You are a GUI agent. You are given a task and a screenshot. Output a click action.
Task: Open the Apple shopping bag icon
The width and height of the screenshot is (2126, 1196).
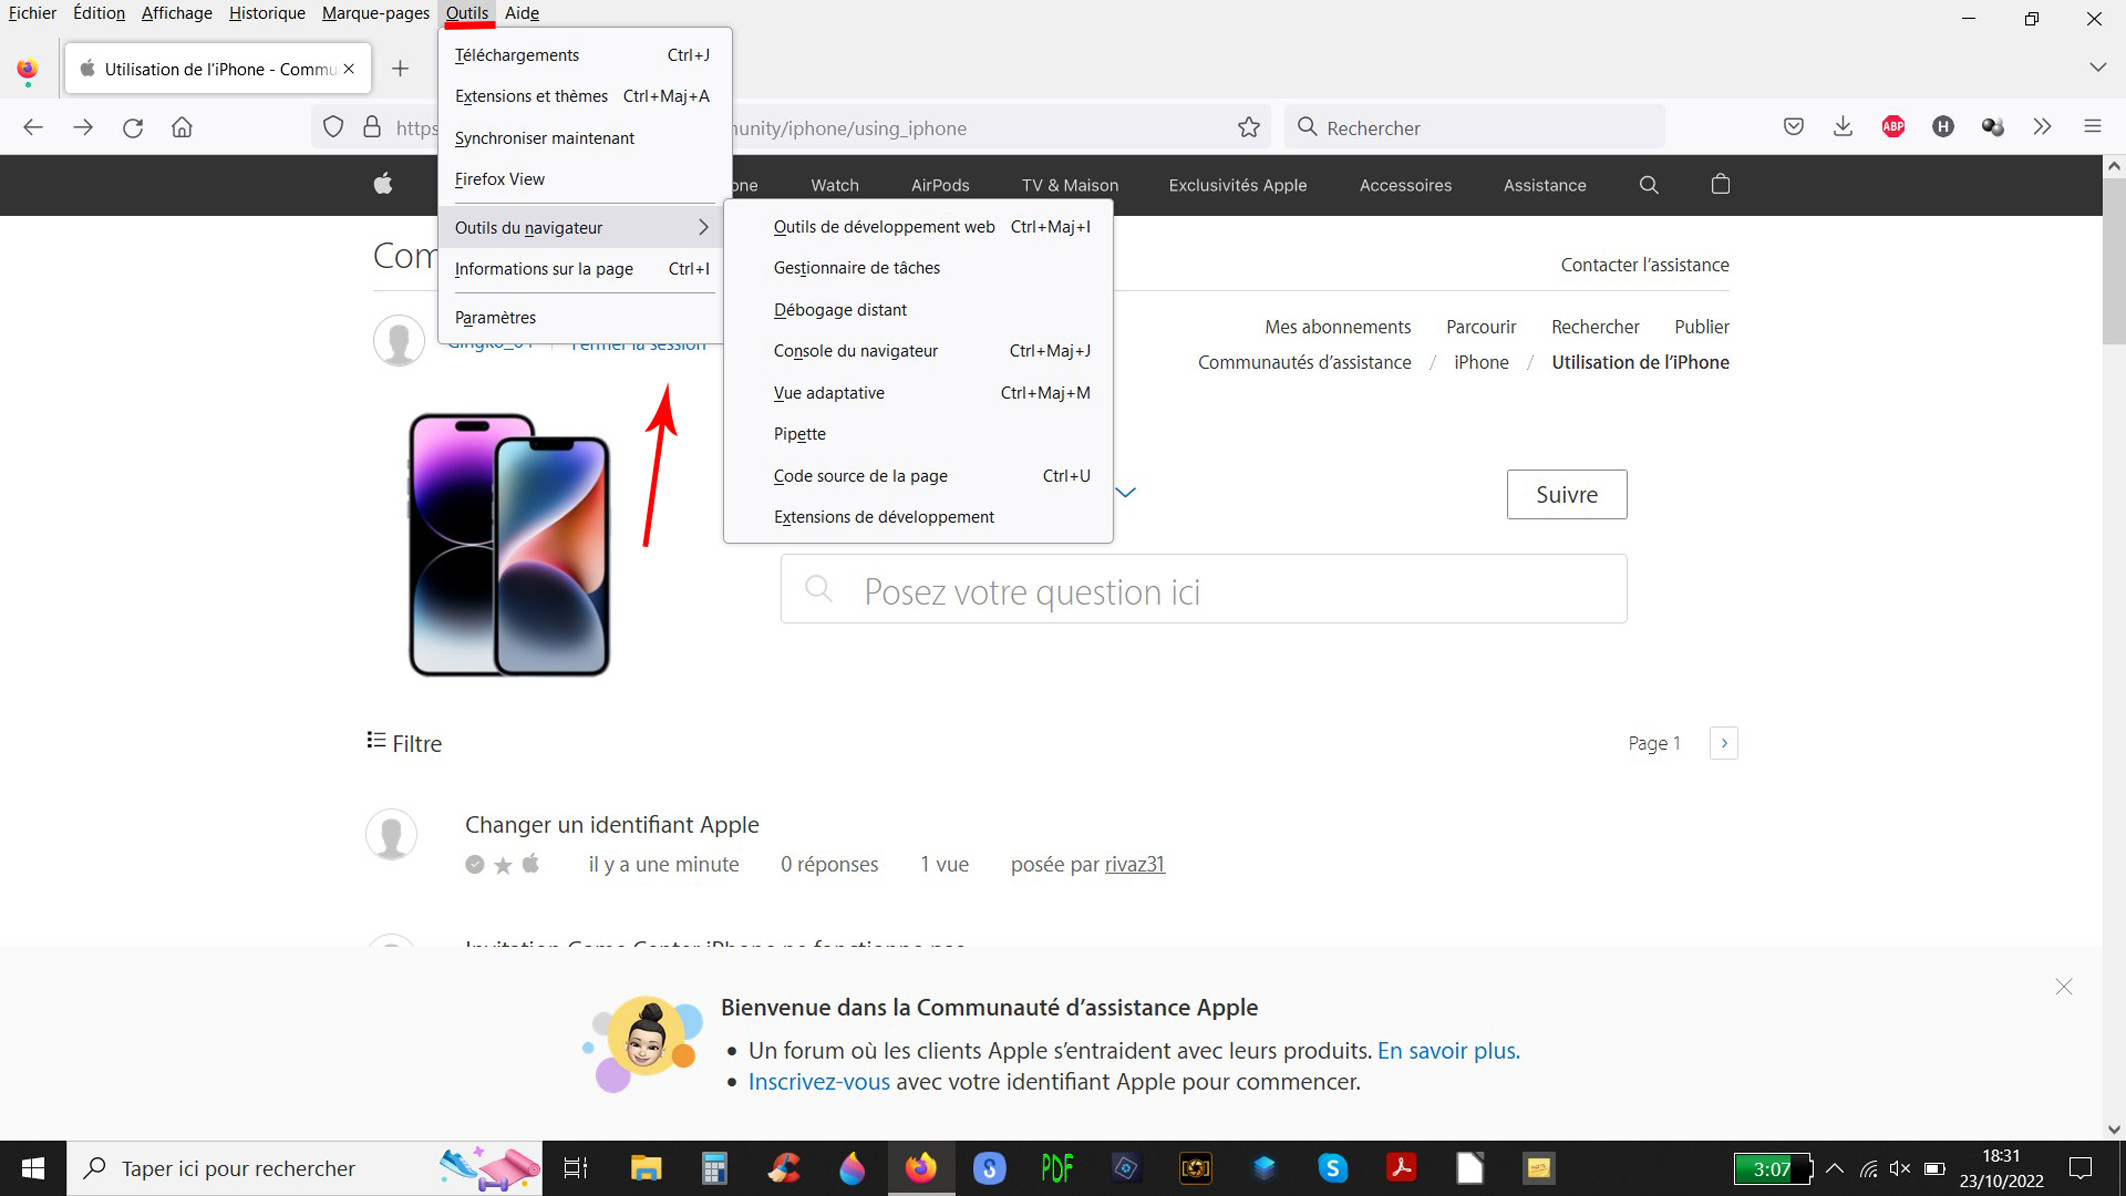(1720, 184)
